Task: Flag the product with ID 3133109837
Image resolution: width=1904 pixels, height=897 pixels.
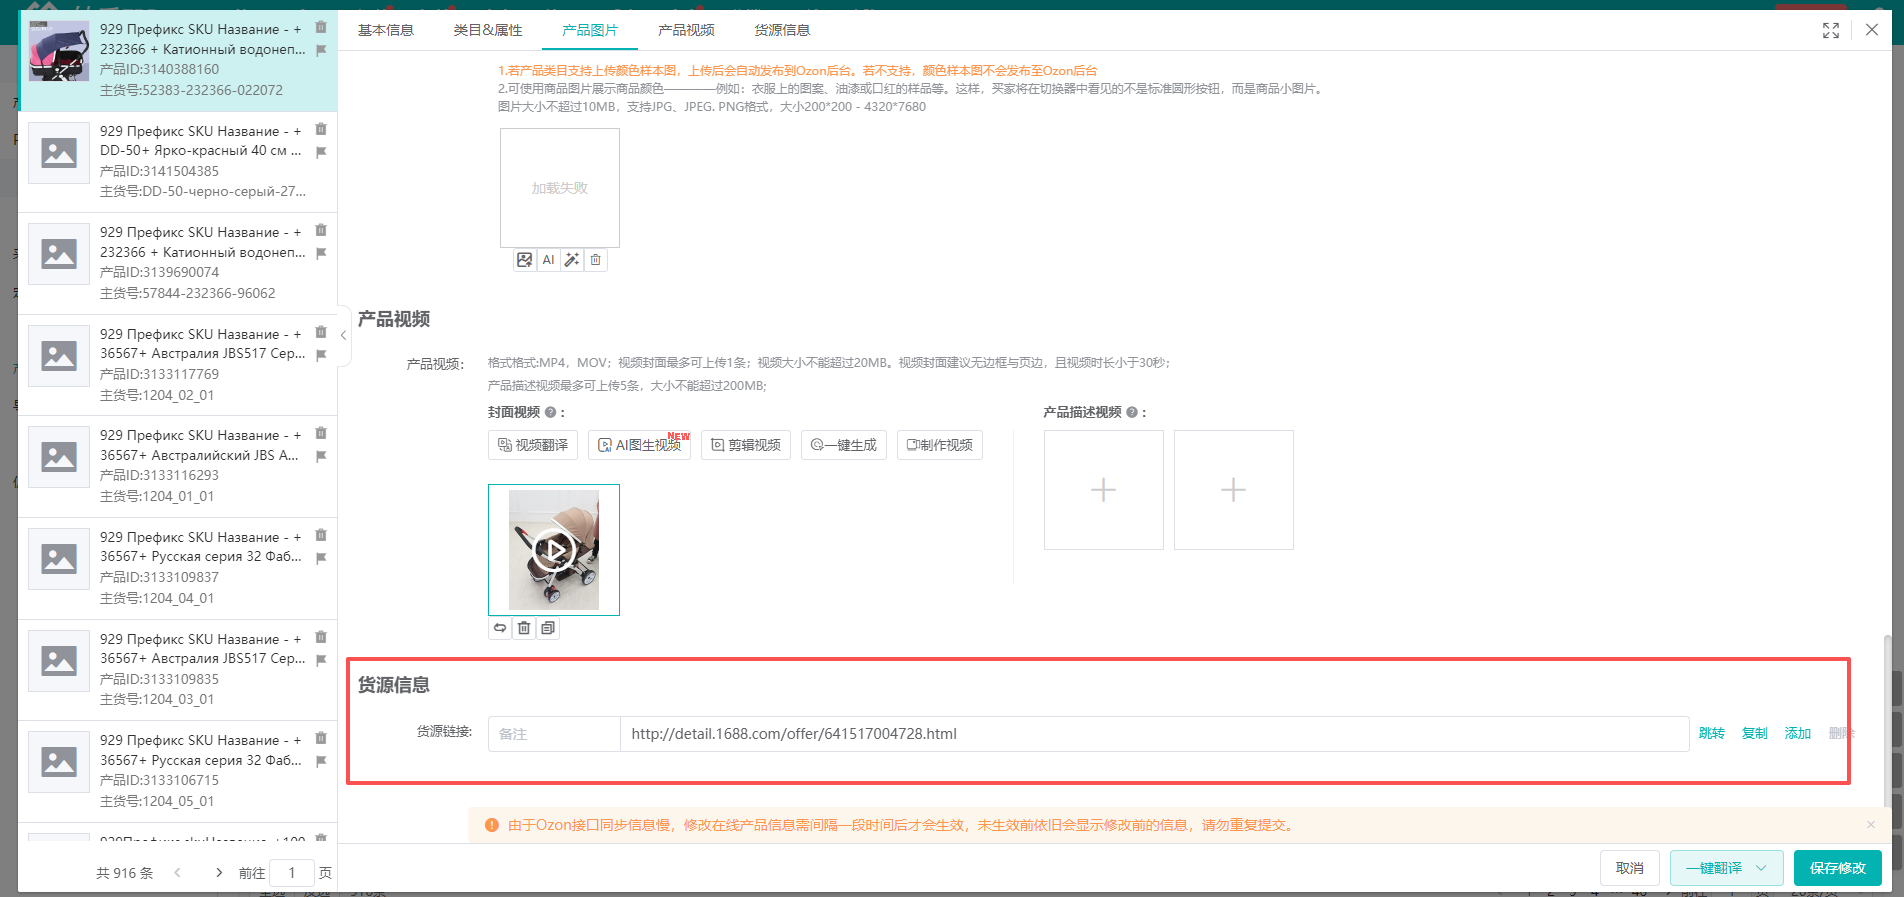Action: pos(321,558)
